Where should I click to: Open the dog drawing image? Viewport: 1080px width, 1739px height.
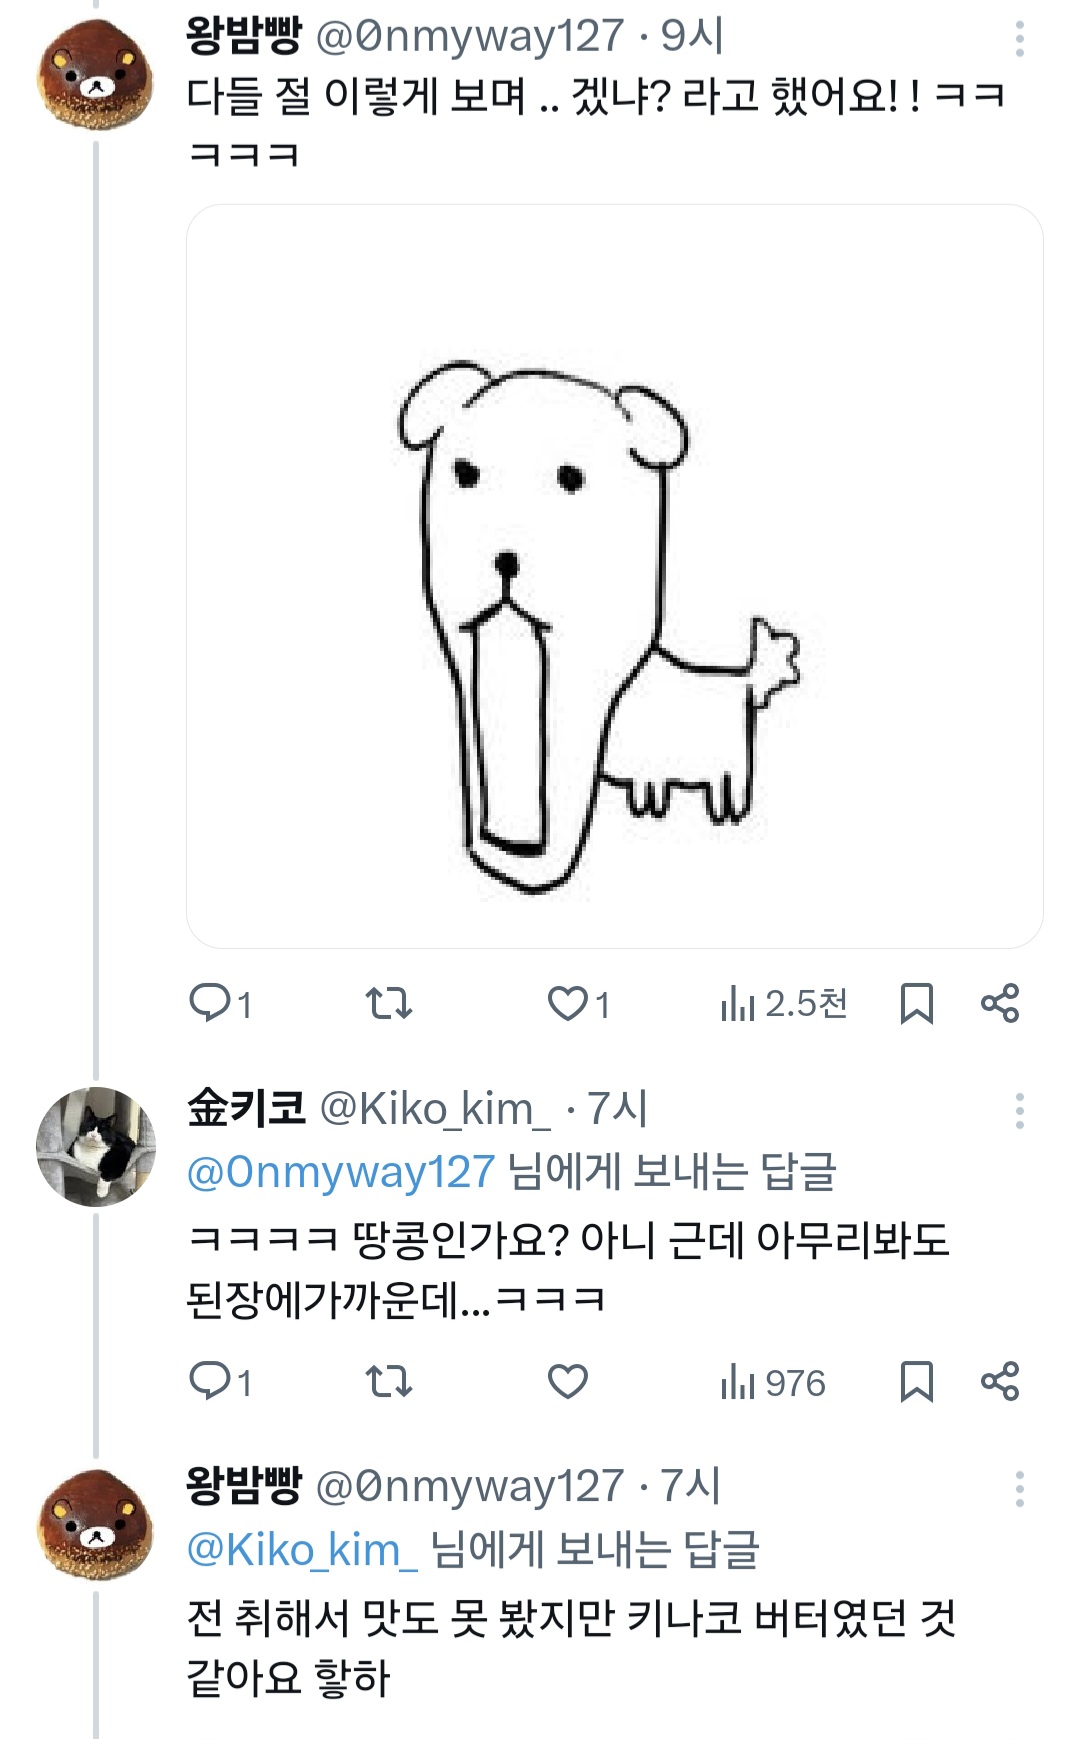614,576
